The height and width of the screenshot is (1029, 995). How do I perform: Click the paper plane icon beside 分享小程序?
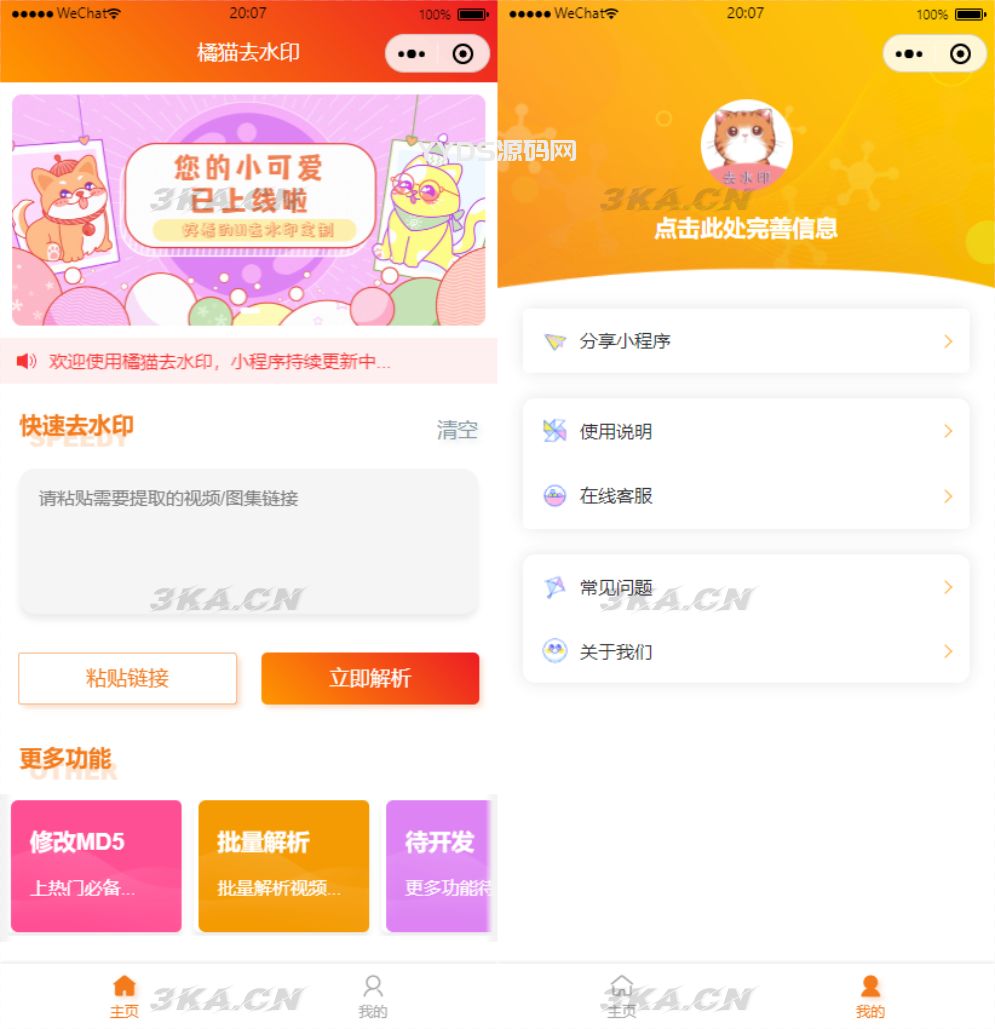point(555,341)
